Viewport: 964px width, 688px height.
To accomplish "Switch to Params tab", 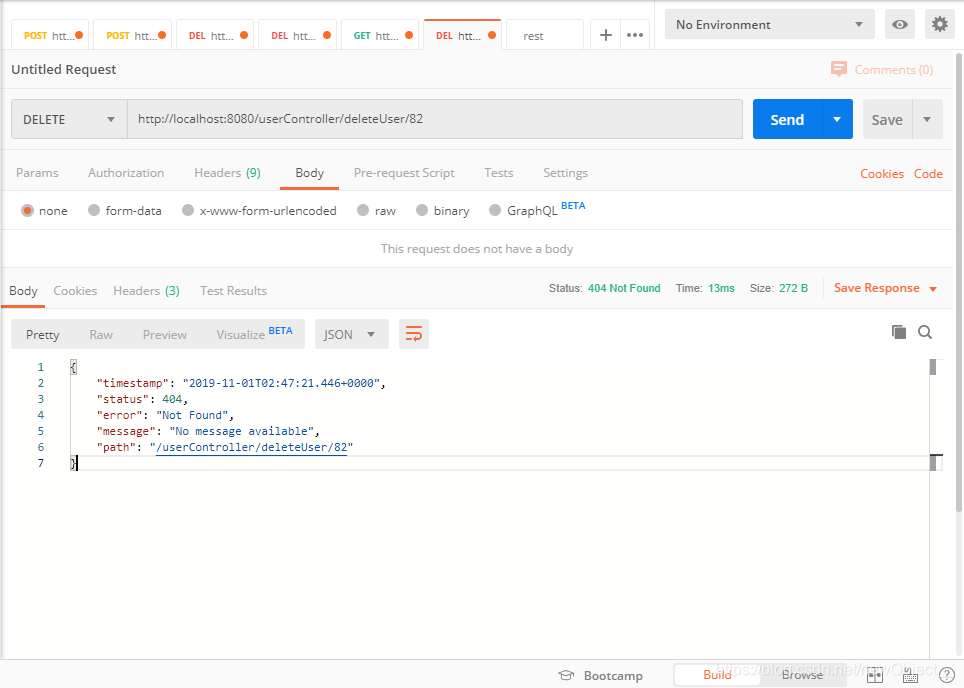I will click(37, 173).
